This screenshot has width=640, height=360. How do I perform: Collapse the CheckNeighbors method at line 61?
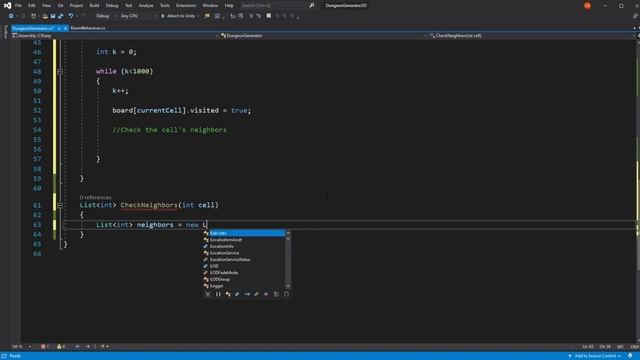tap(60, 205)
